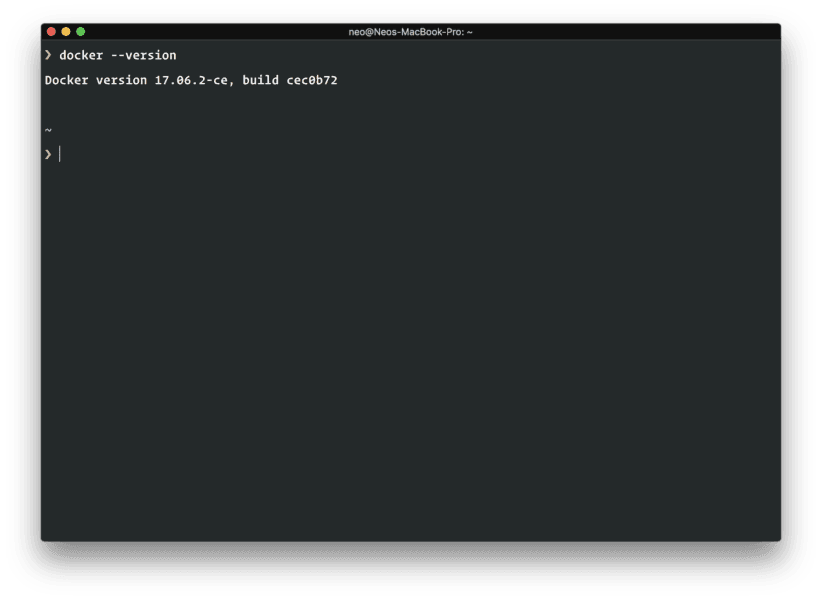This screenshot has width=822, height=600.
Task: Click the tilde character above the prompt
Action: [47, 129]
